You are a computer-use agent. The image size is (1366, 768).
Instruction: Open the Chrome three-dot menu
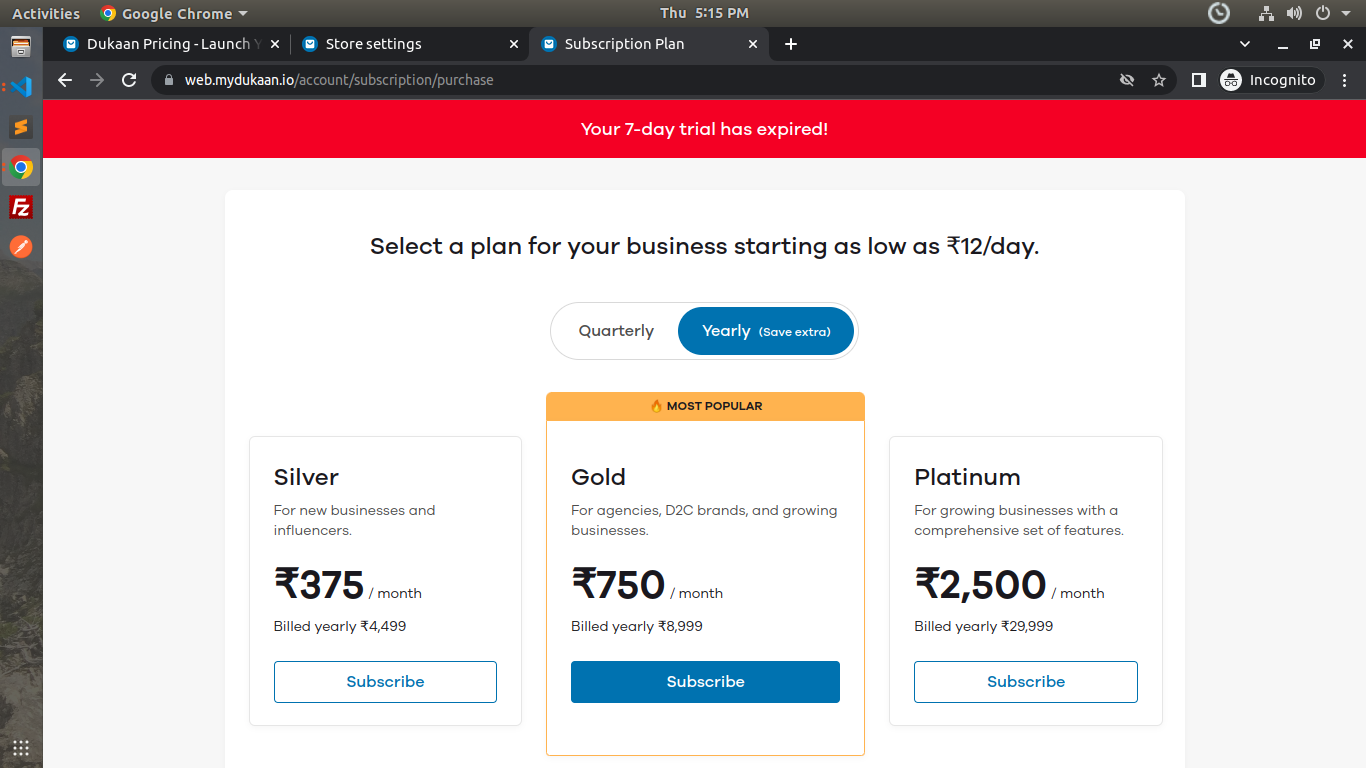pos(1345,80)
